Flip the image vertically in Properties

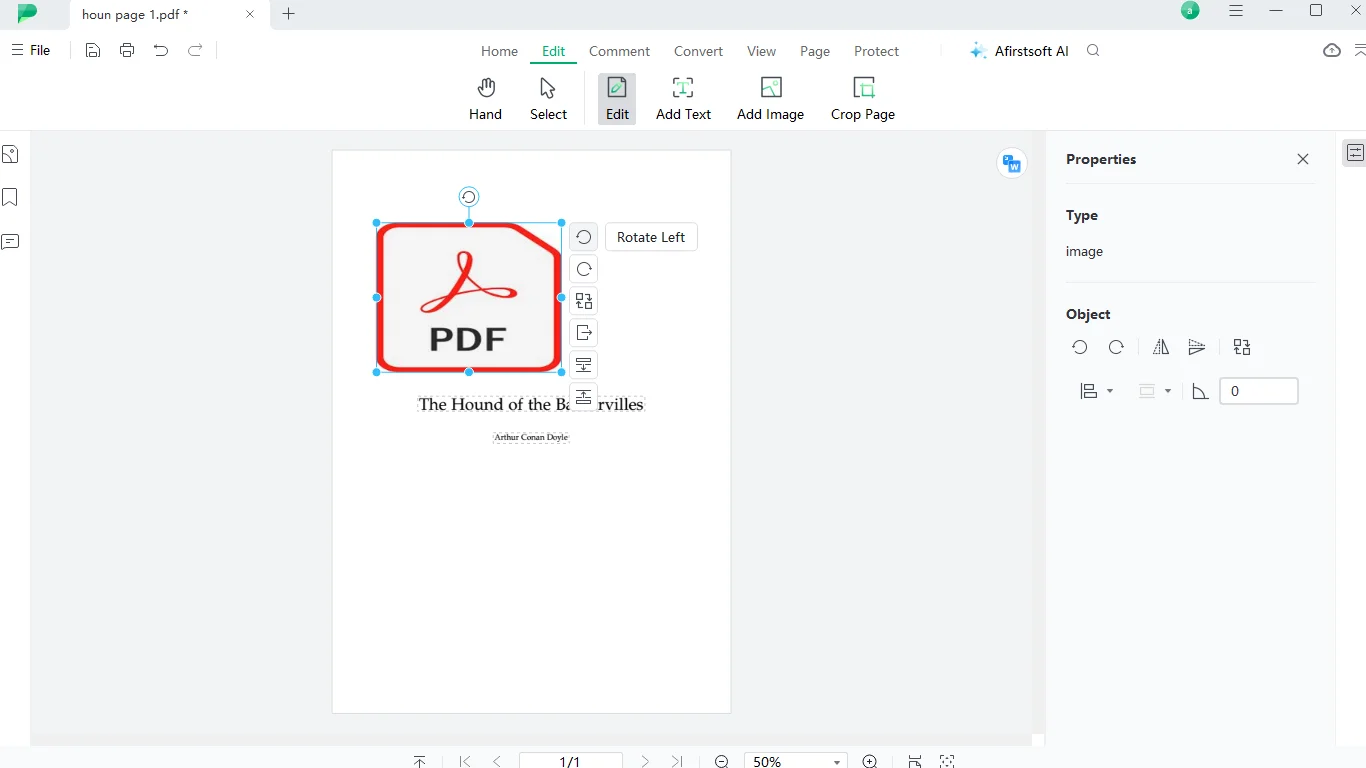1197,347
